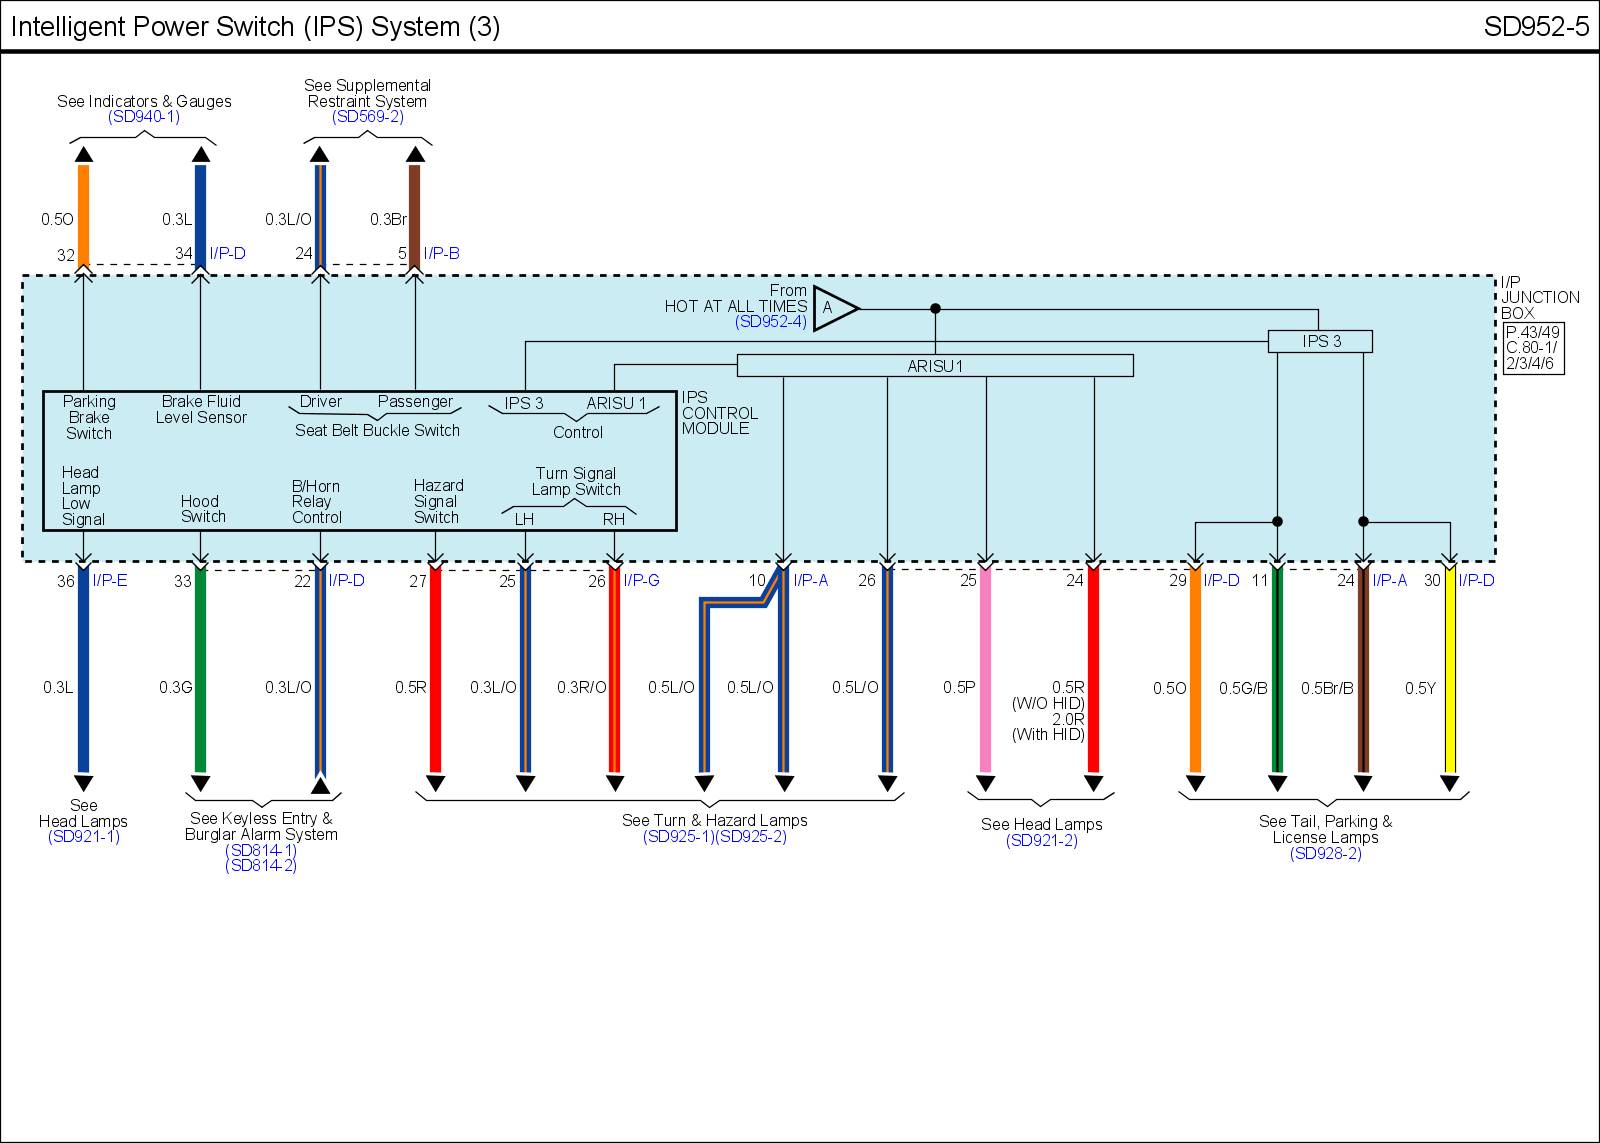Open the SD921-2 Head Lamps reference
This screenshot has height=1143, width=1600.
click(1042, 841)
